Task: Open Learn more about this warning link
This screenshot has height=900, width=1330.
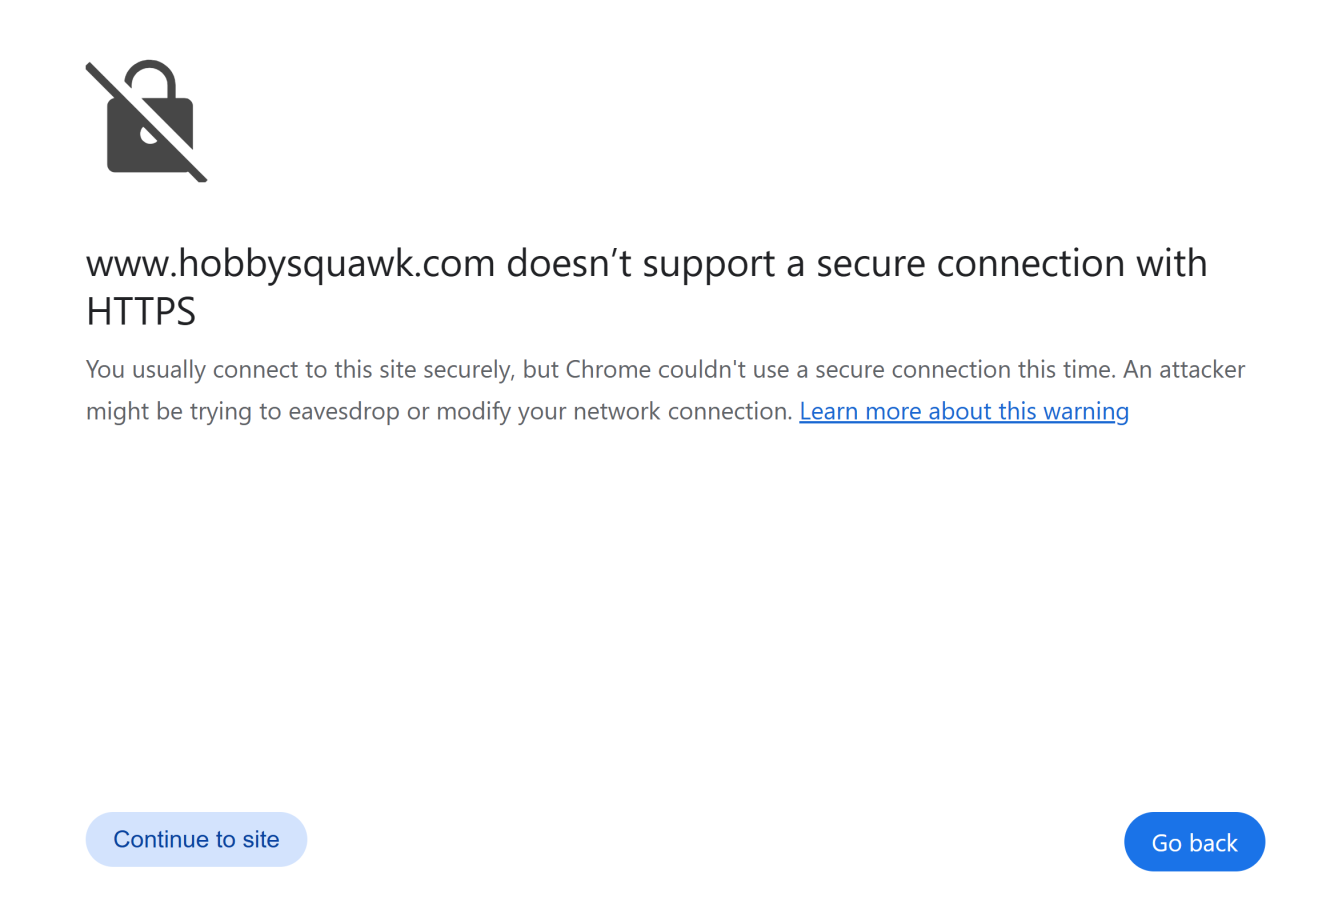Action: (964, 411)
